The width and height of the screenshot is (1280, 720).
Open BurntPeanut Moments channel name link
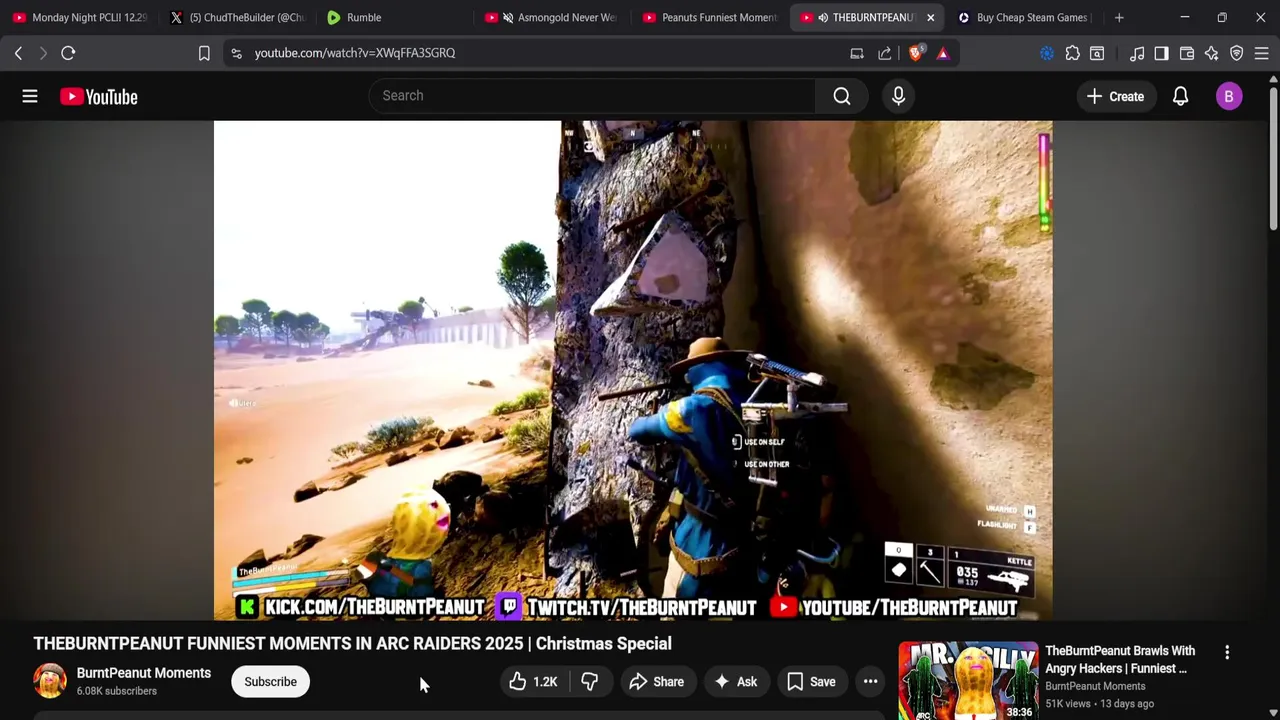[x=144, y=673]
